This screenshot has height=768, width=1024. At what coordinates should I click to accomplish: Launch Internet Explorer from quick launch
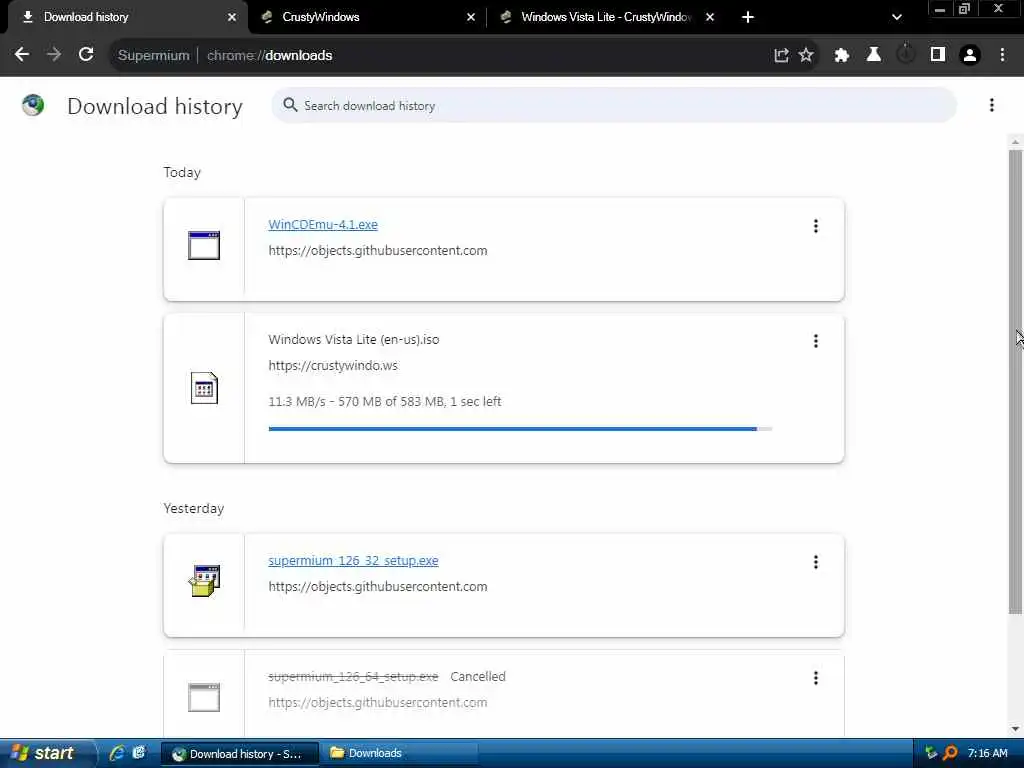(117, 753)
